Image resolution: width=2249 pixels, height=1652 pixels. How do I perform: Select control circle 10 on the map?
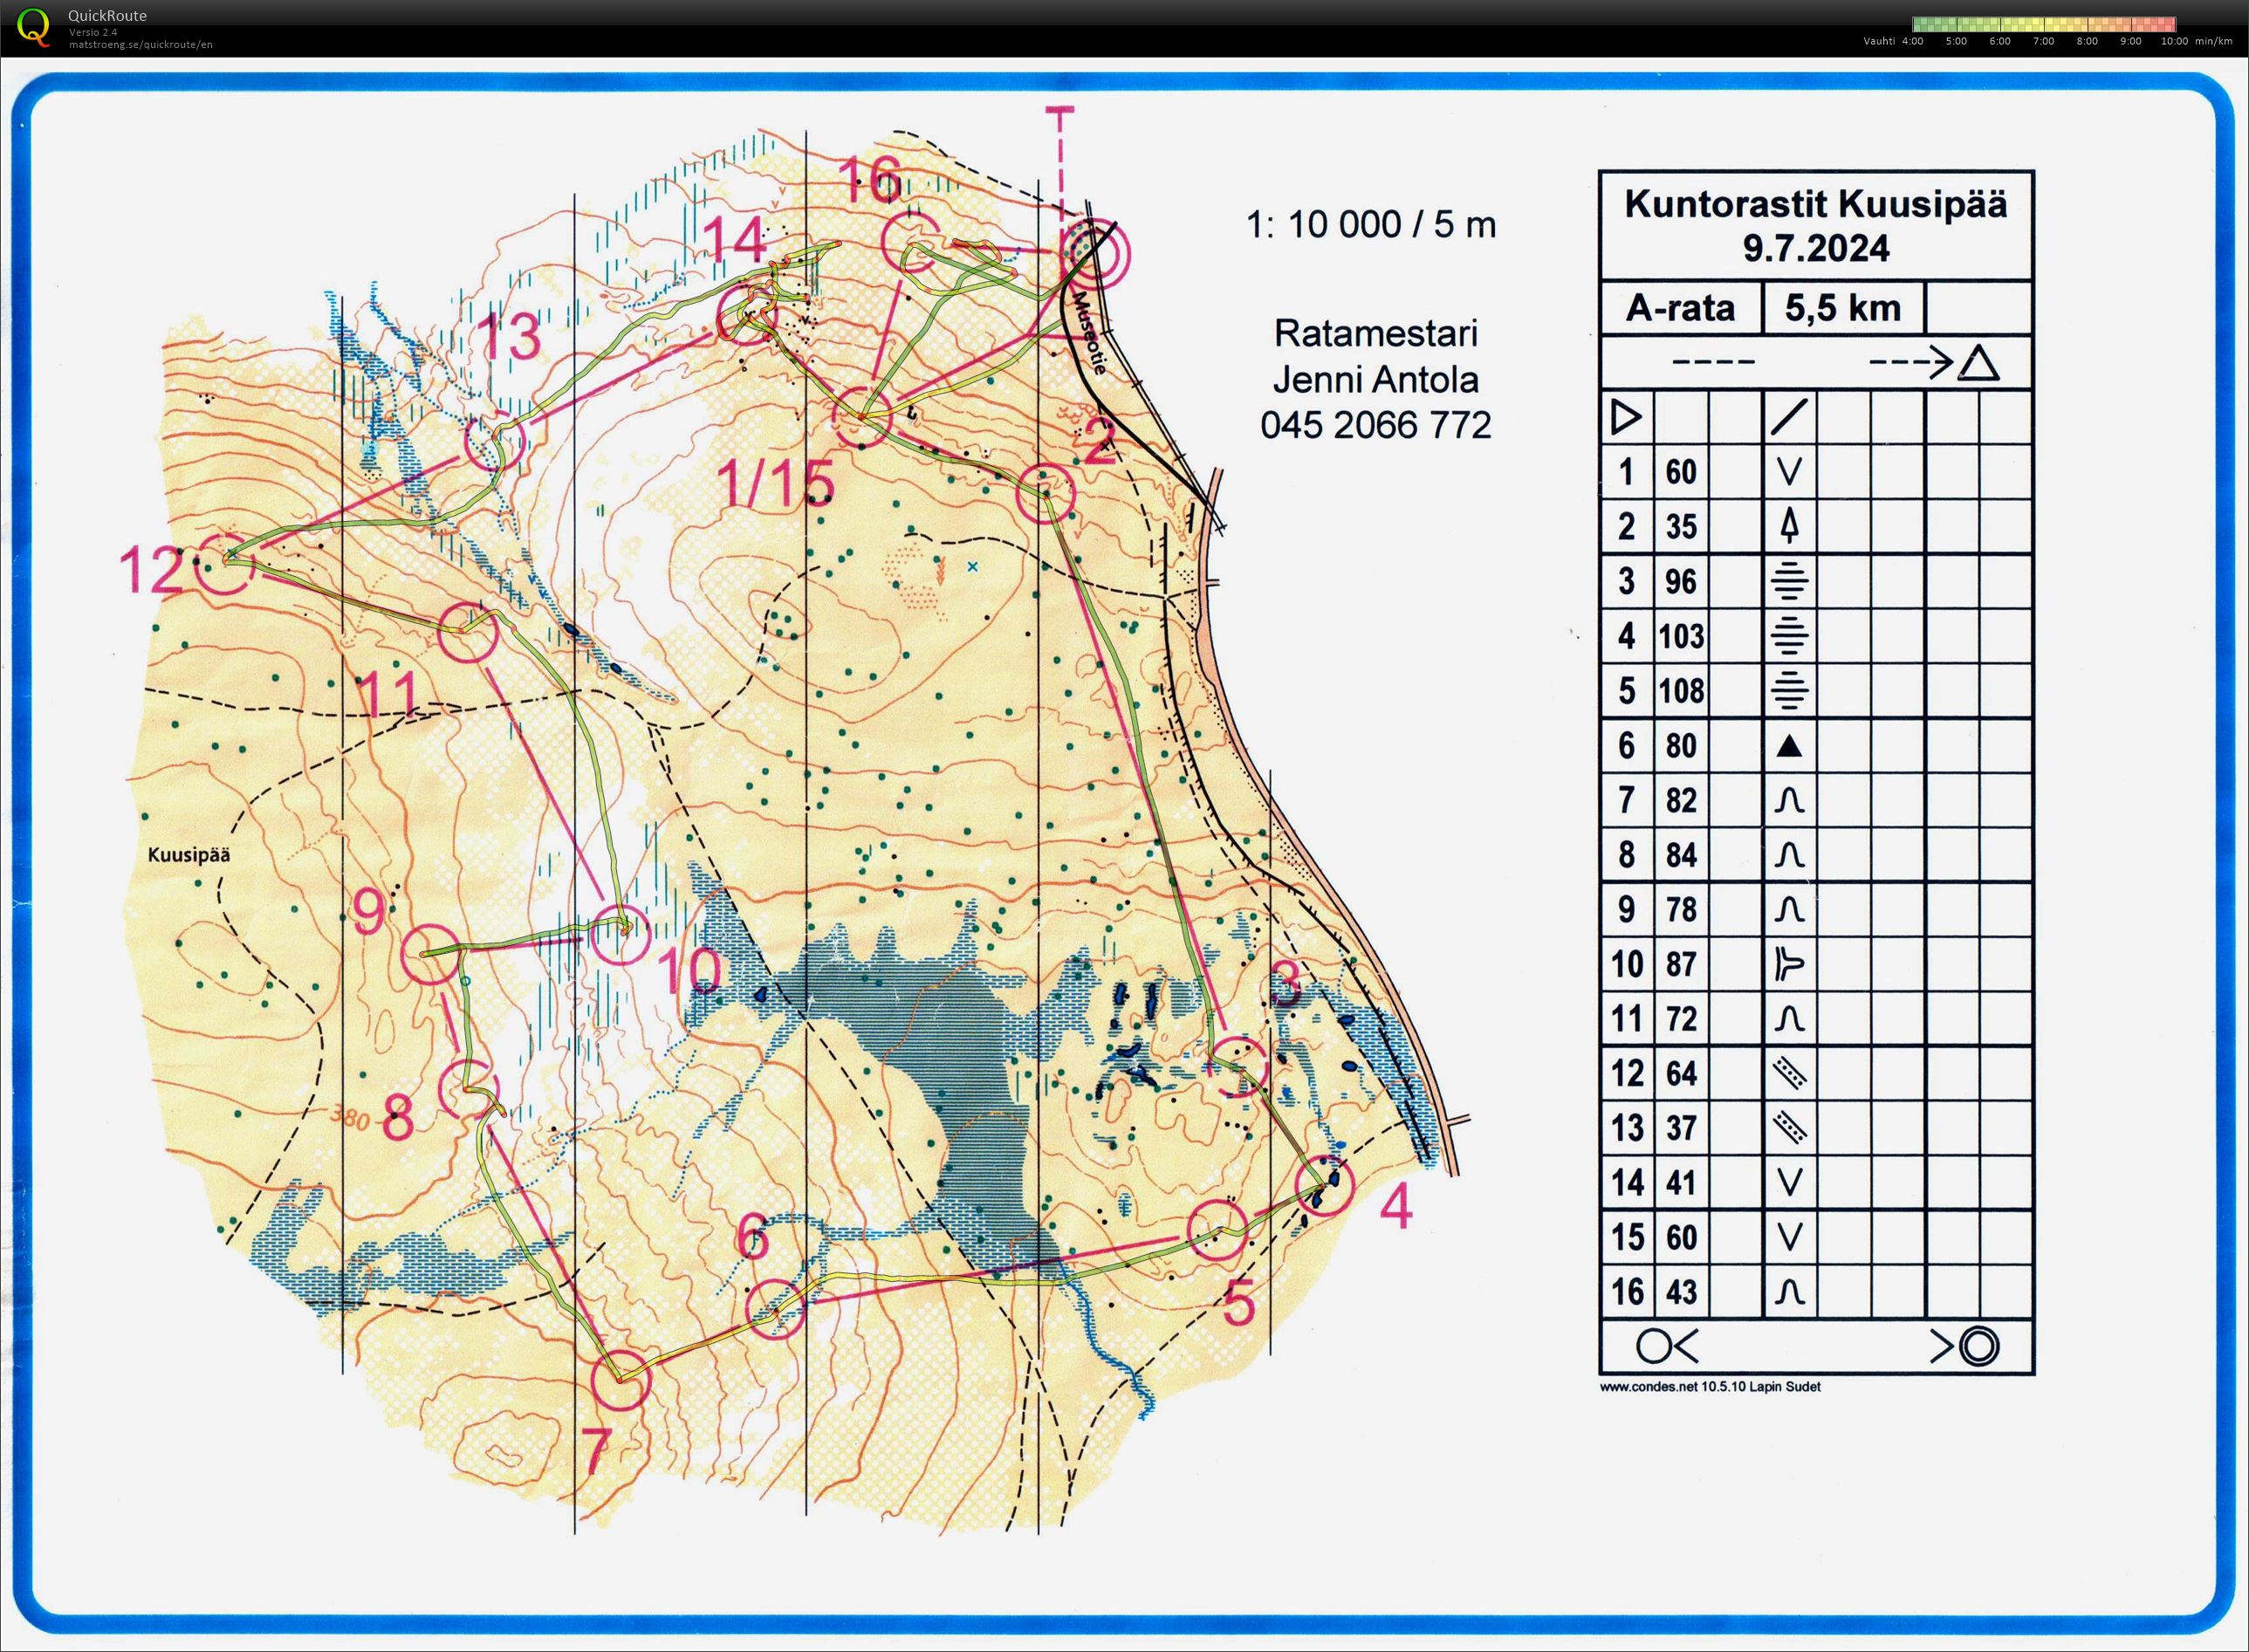(620, 934)
